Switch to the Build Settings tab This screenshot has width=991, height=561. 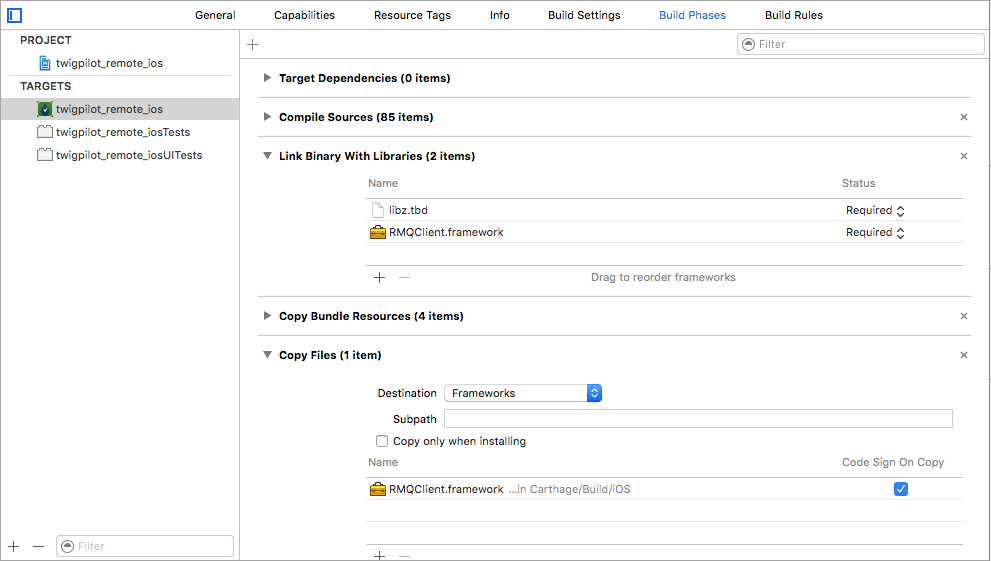[584, 15]
